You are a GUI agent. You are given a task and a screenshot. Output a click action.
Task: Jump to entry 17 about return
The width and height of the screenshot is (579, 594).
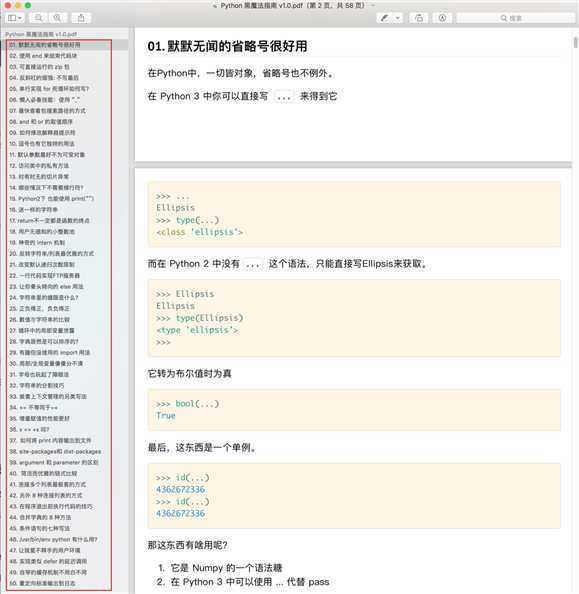click(x=49, y=220)
